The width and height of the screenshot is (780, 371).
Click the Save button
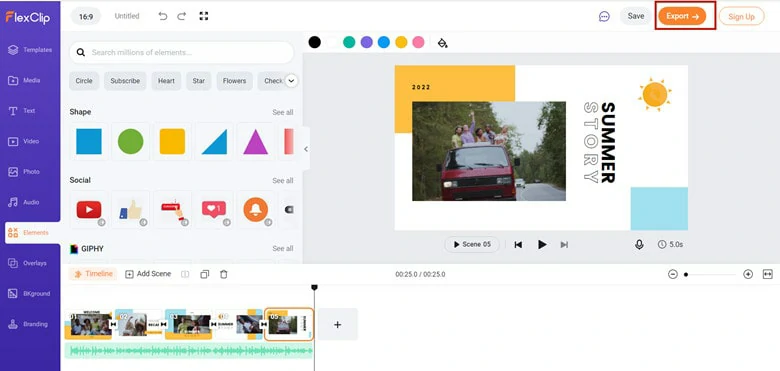(636, 16)
